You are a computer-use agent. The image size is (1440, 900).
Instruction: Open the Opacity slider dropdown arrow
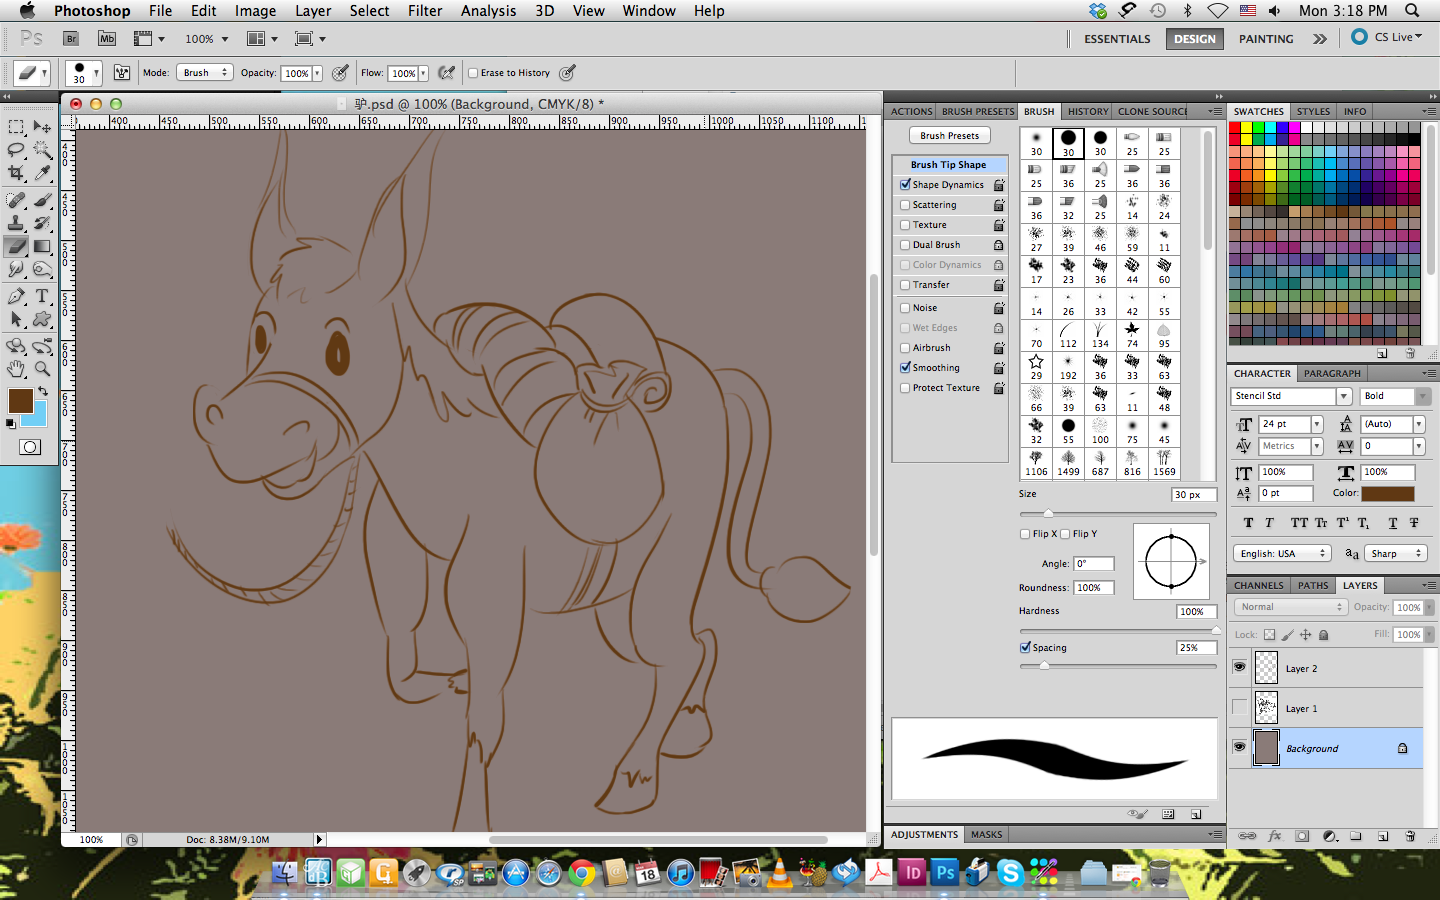[317, 73]
